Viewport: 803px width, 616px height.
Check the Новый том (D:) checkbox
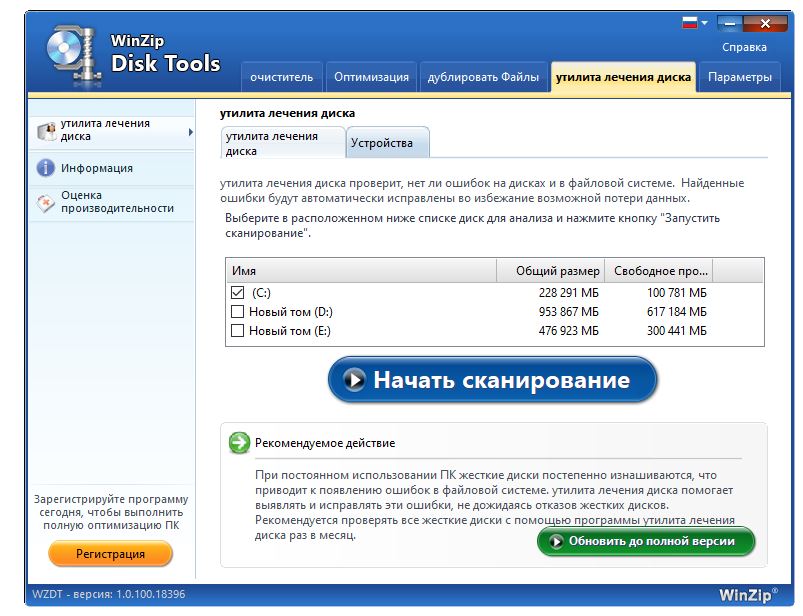click(x=237, y=311)
